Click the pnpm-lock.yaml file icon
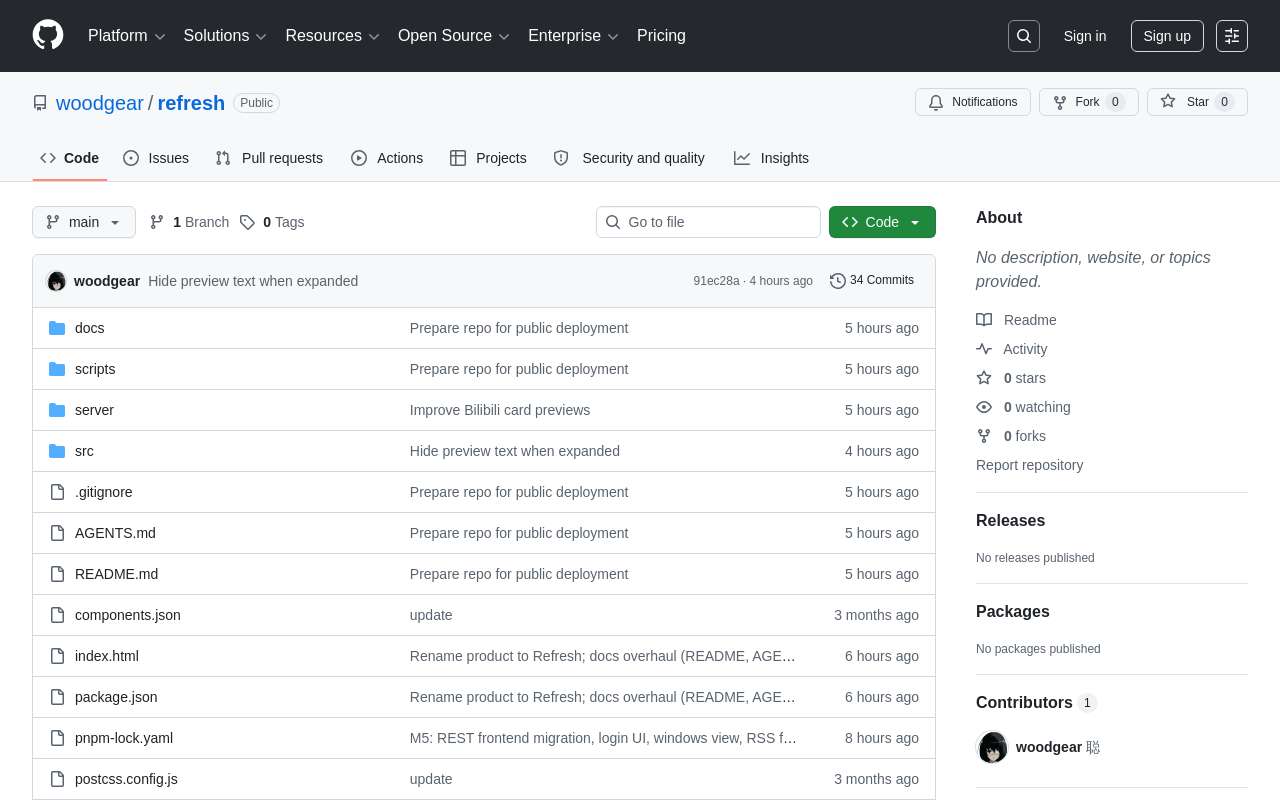 (x=57, y=738)
